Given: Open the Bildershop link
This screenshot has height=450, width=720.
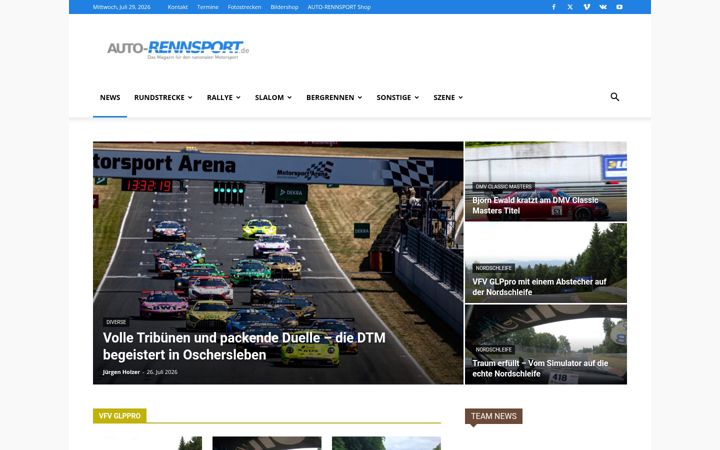Looking at the screenshot, I should pyautogui.click(x=284, y=7).
